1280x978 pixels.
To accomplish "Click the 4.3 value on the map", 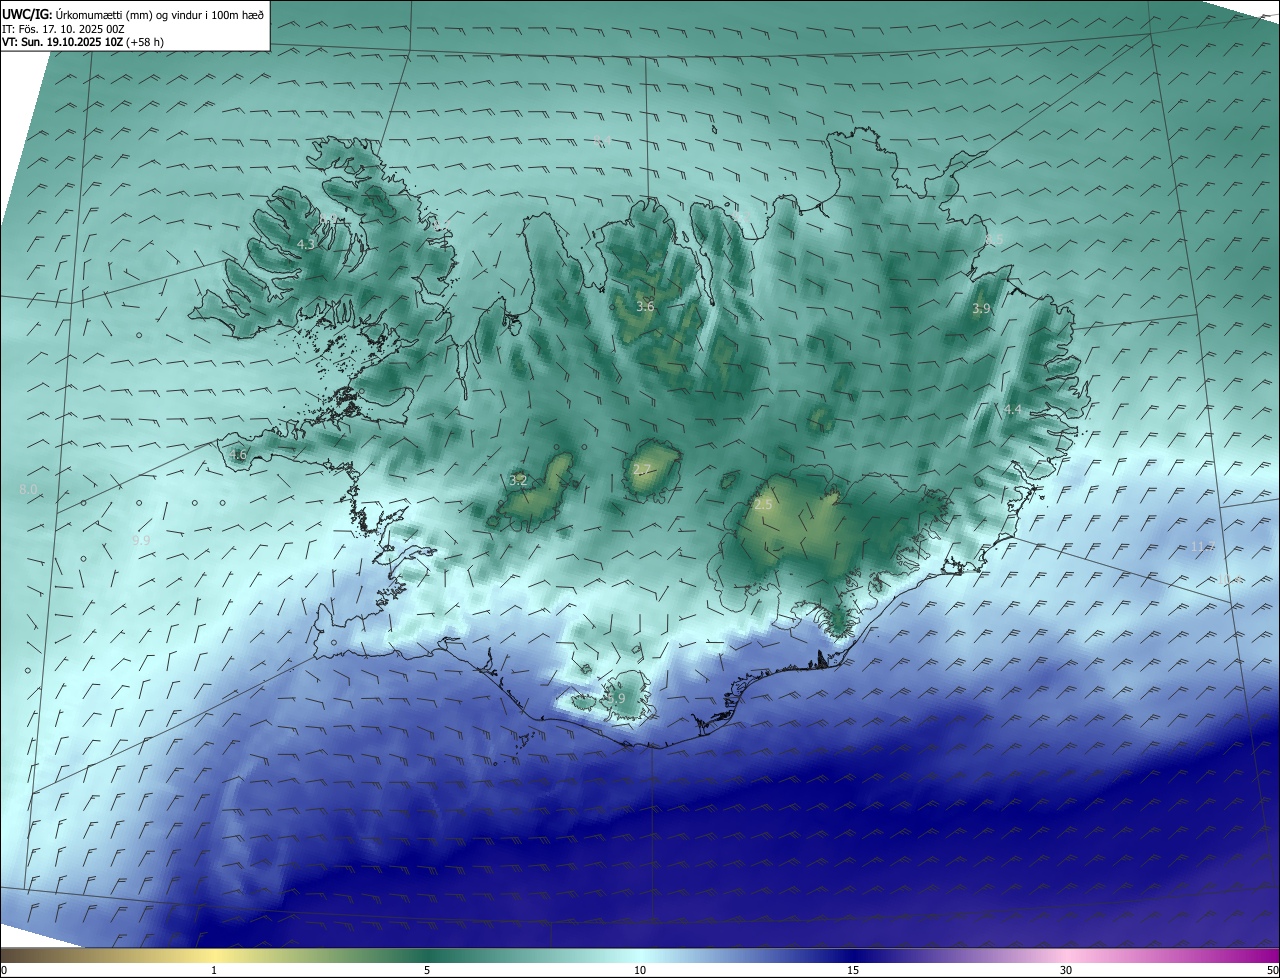I will click(306, 244).
